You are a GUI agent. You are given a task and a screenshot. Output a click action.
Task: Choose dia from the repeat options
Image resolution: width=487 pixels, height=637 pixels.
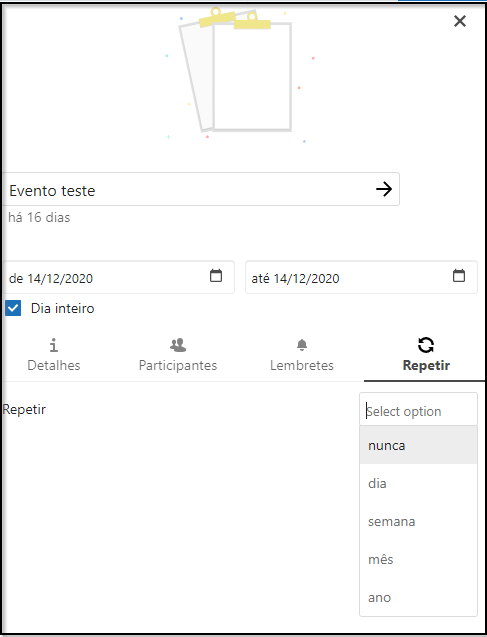418,483
